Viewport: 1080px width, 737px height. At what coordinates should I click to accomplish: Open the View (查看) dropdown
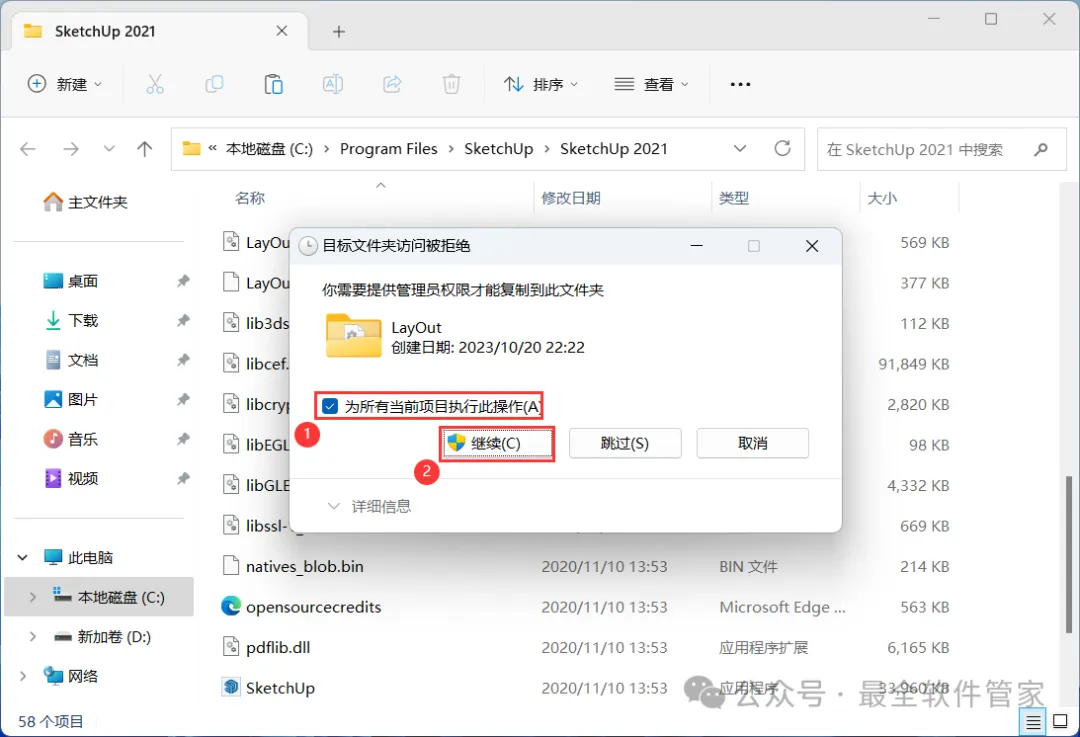click(651, 84)
